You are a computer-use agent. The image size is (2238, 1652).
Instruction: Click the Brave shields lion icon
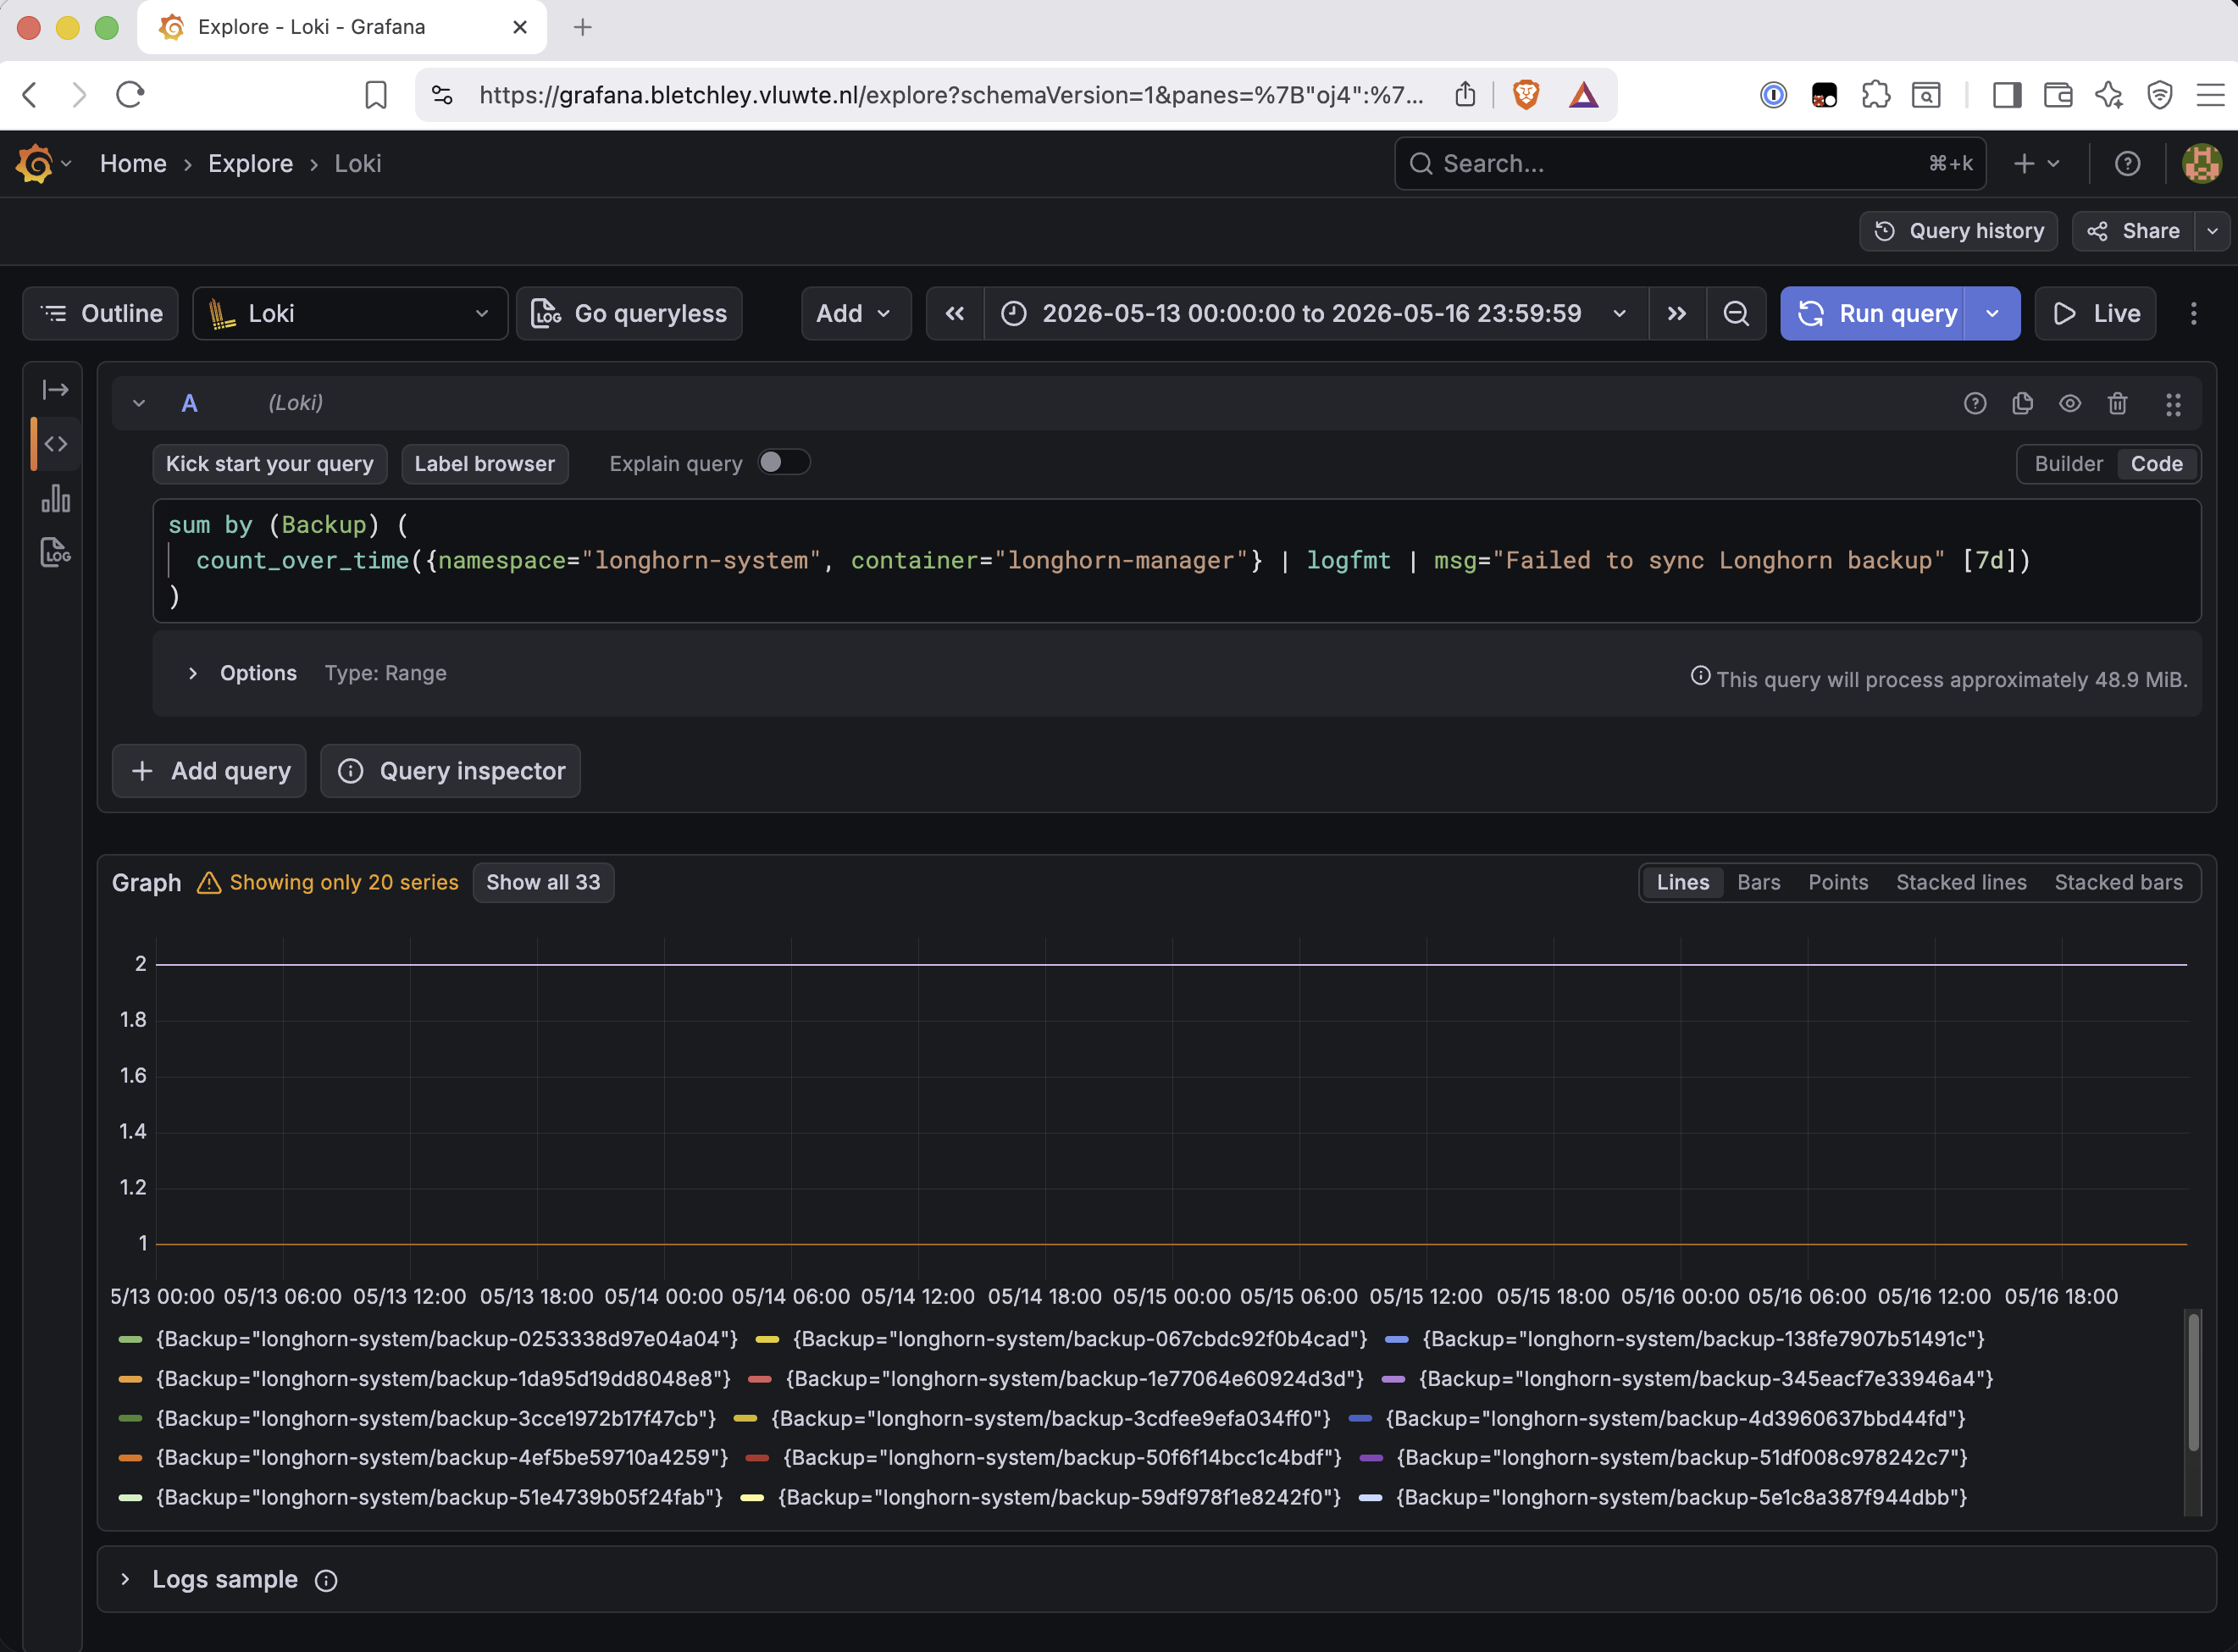coord(1525,95)
